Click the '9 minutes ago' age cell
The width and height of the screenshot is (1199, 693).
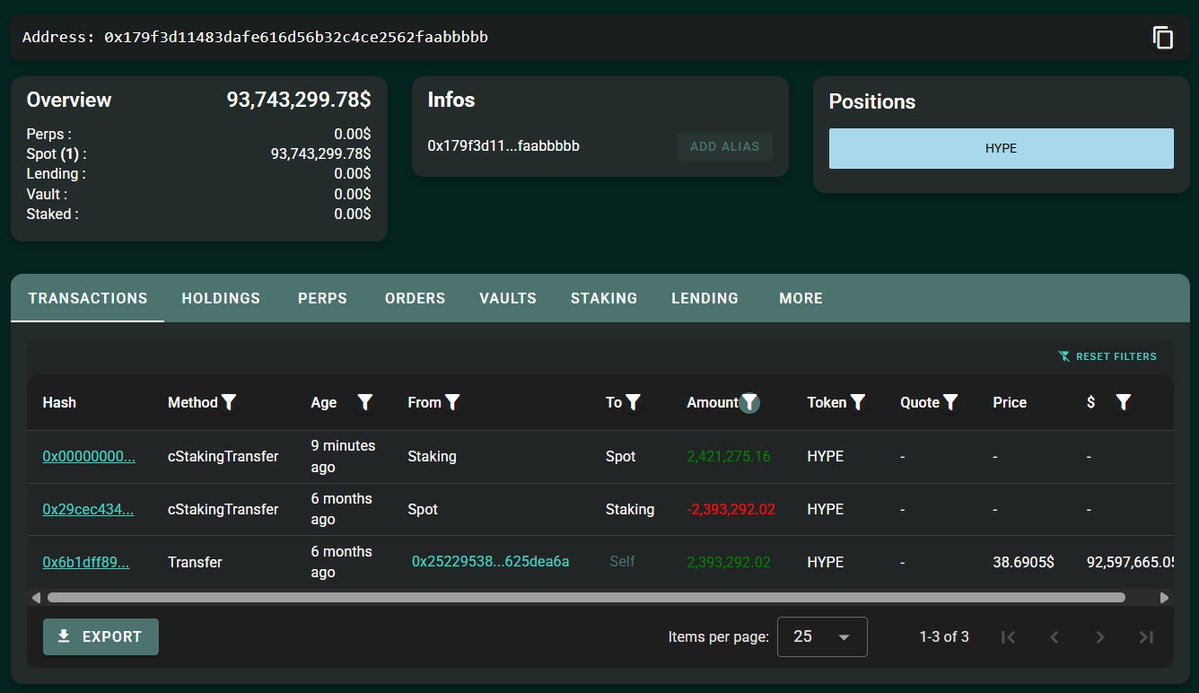point(343,456)
